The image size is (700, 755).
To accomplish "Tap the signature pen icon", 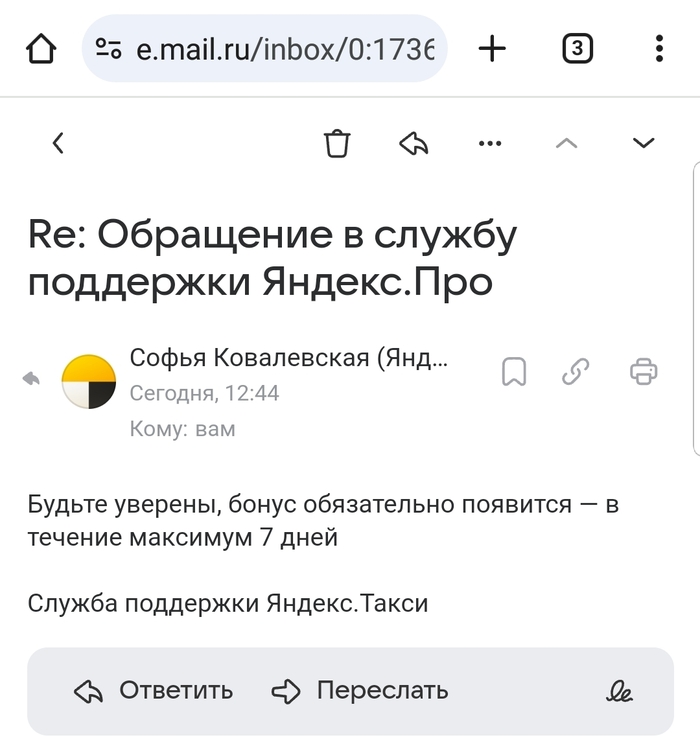I will point(620,691).
